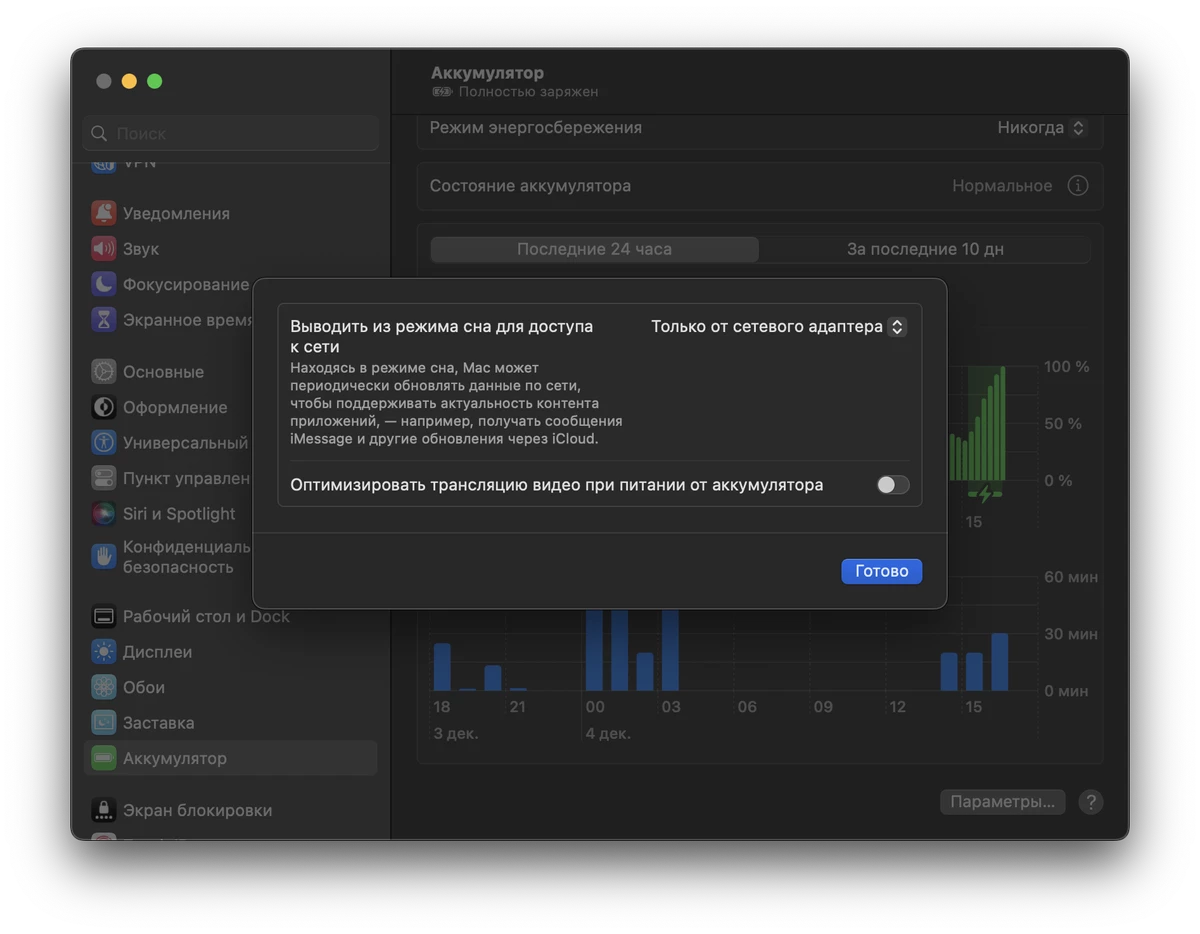Click the Звук speaker icon

tap(104, 248)
